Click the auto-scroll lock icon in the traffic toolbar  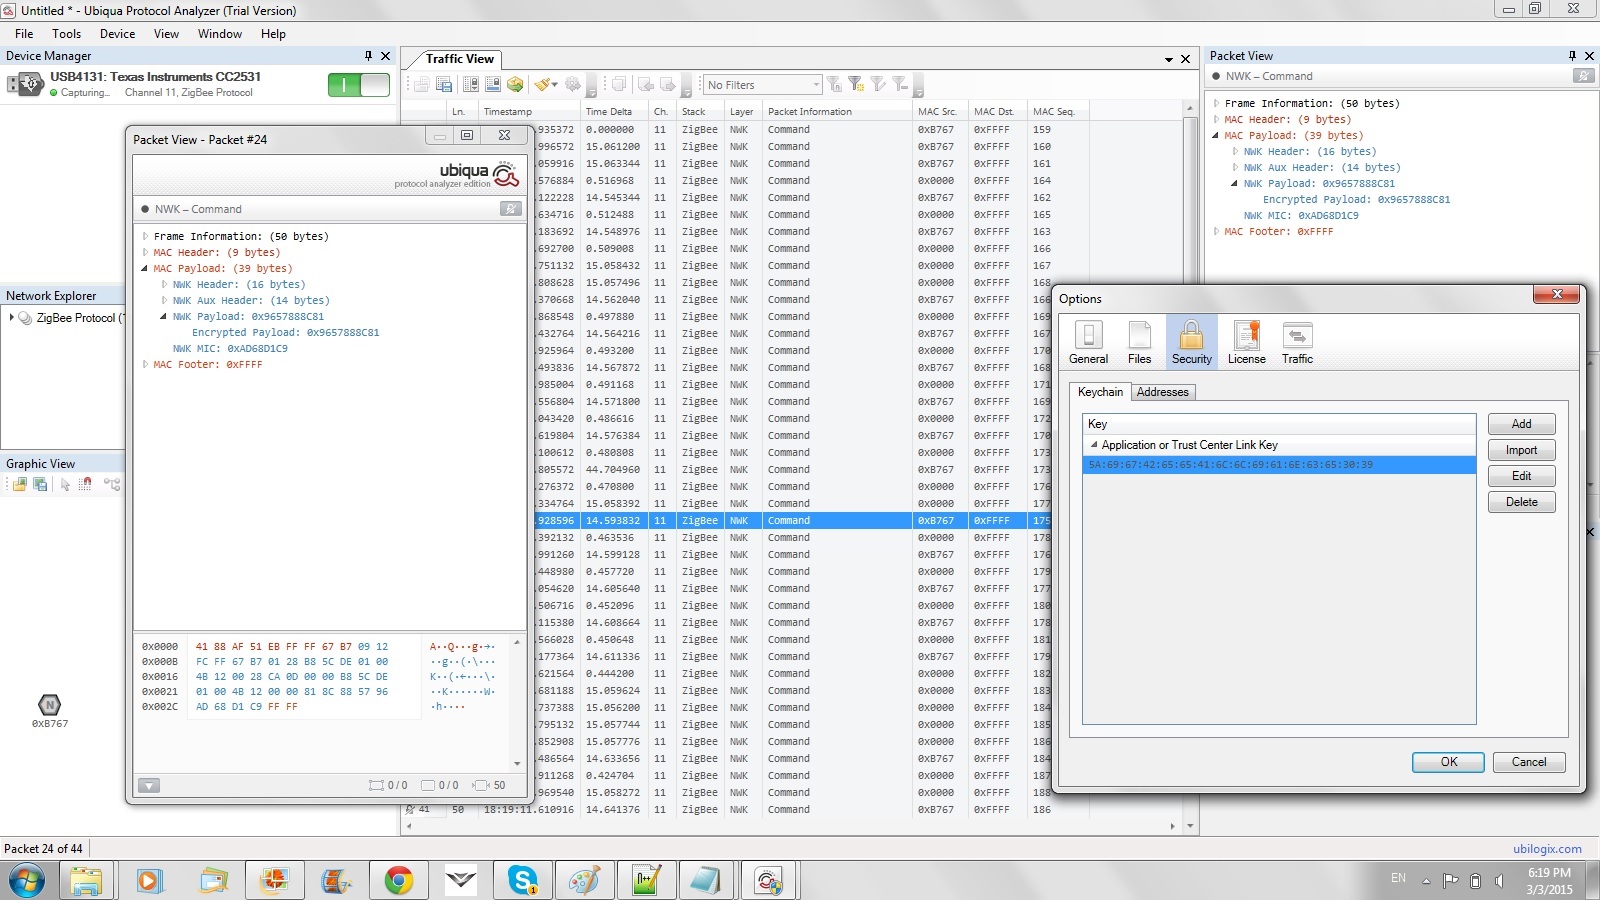point(471,85)
